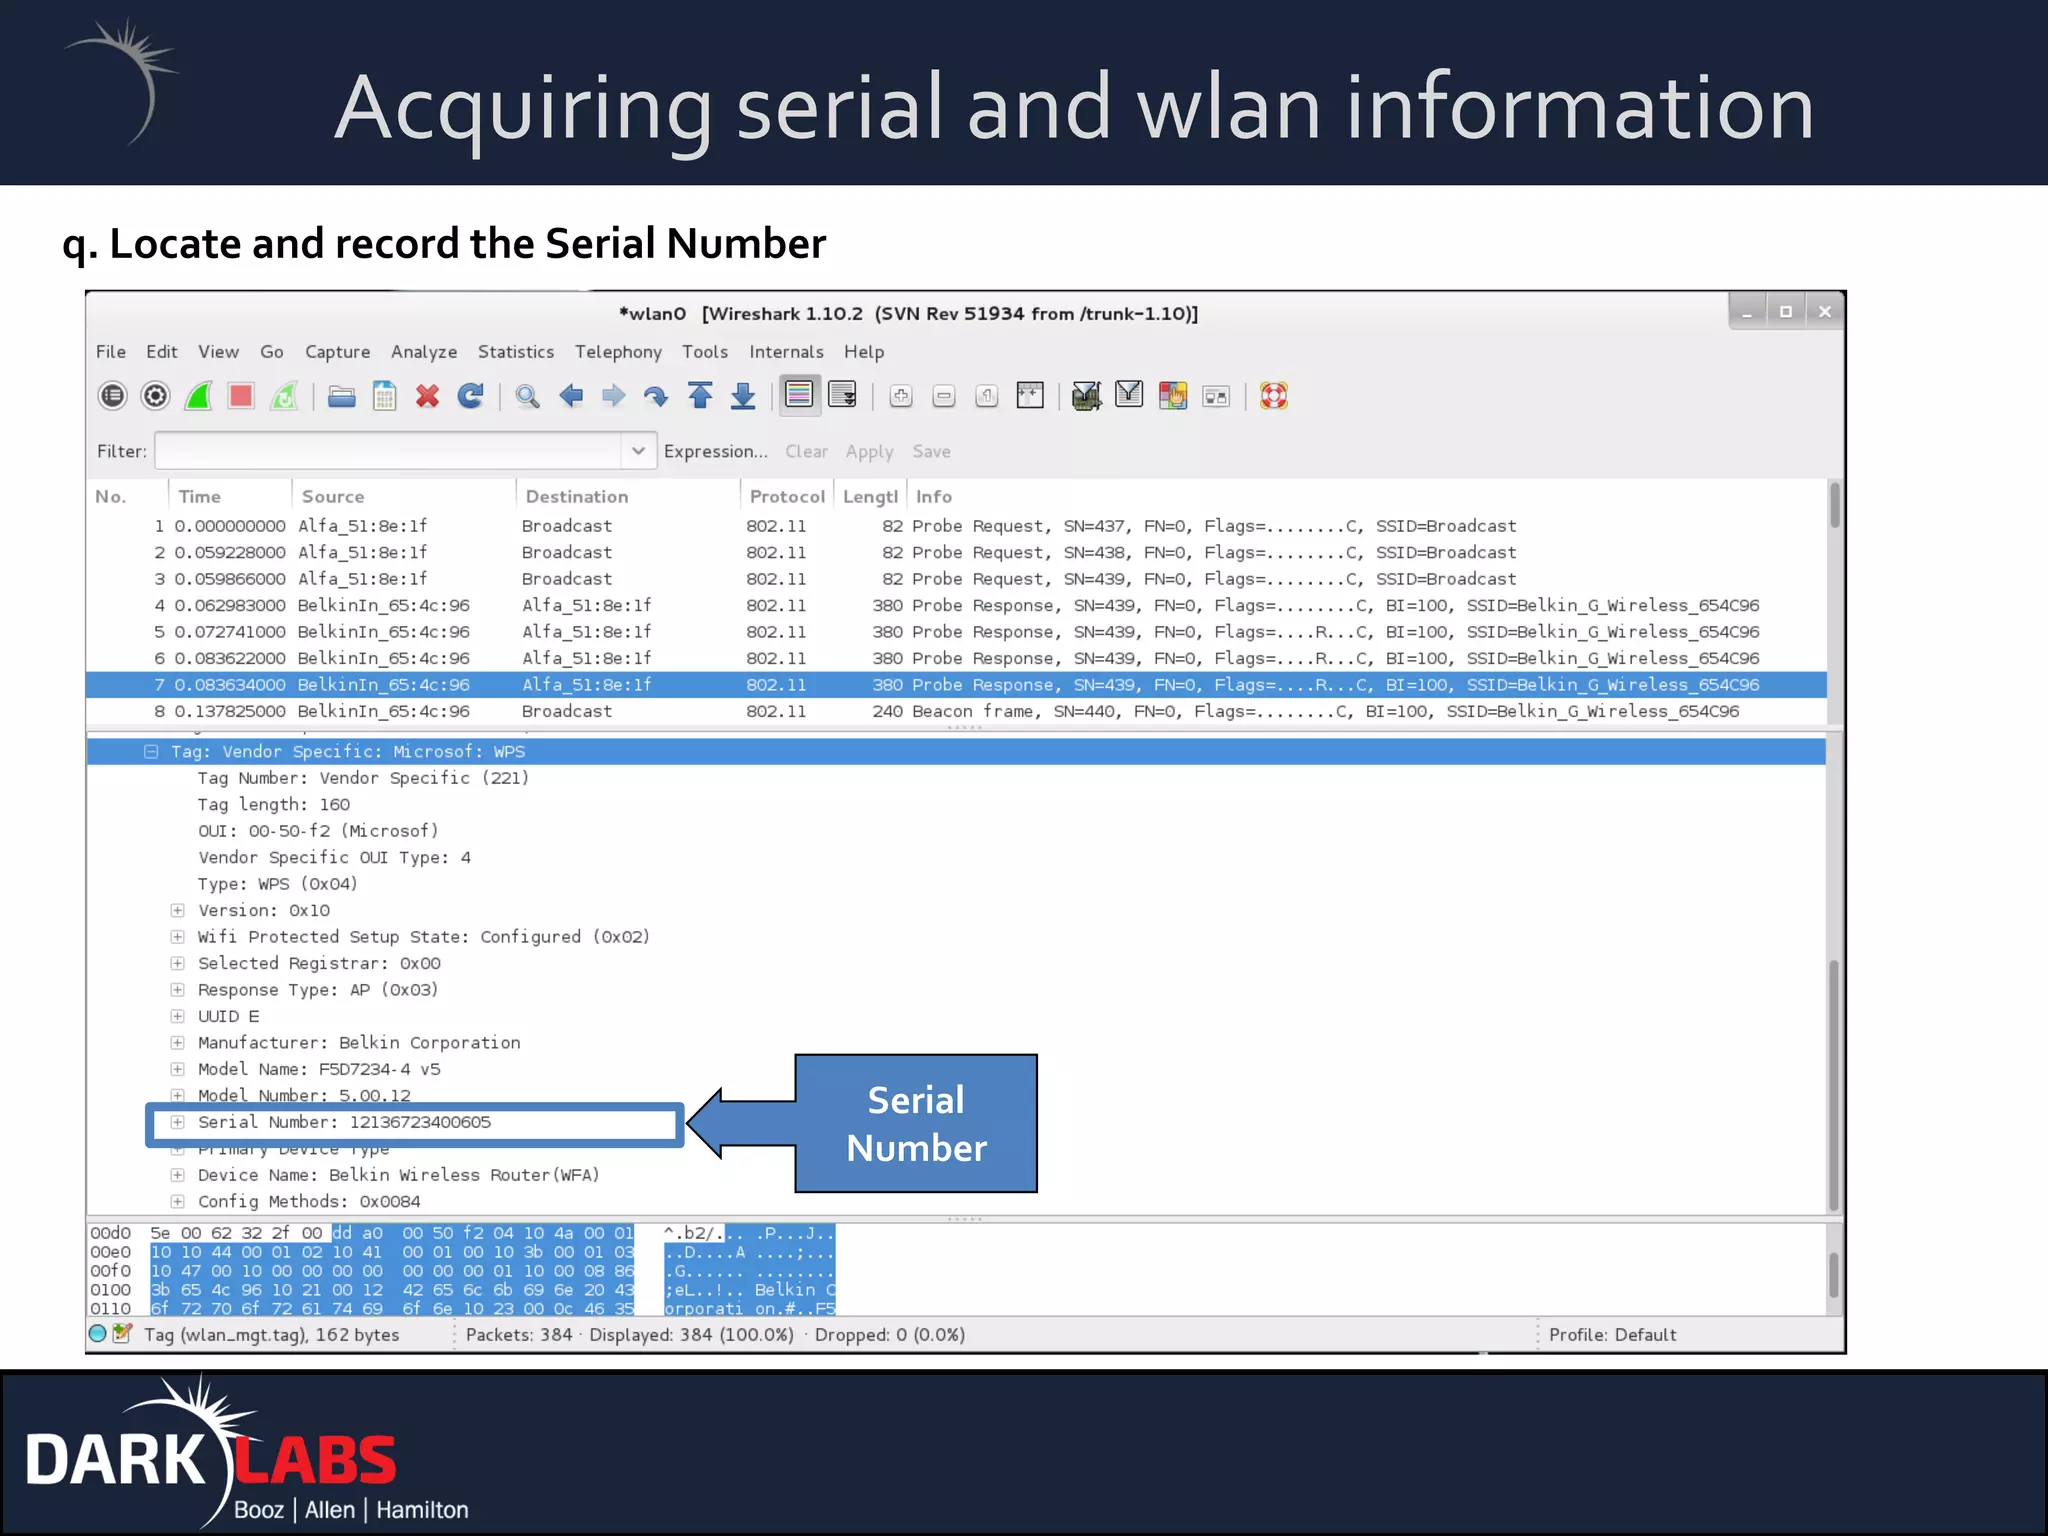Screen dimensions: 2048x1536
Task: Stop the running capture red square
Action: (241, 396)
